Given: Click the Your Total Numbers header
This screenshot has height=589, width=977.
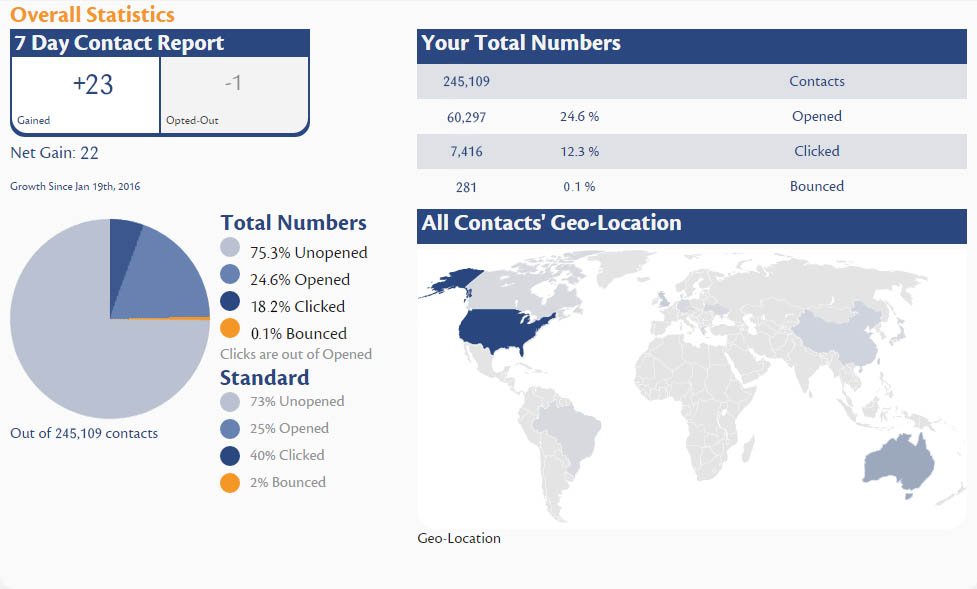Looking at the screenshot, I should [x=692, y=46].
